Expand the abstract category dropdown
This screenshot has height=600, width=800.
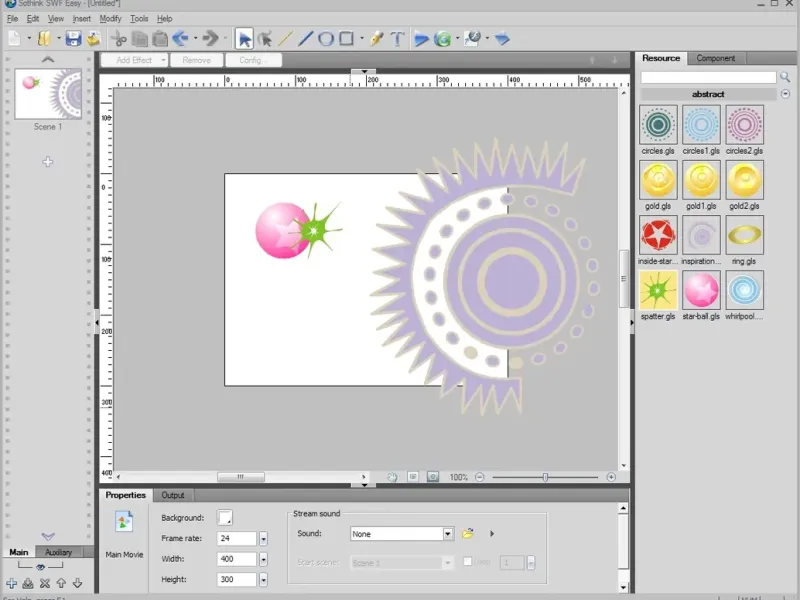[x=785, y=94]
